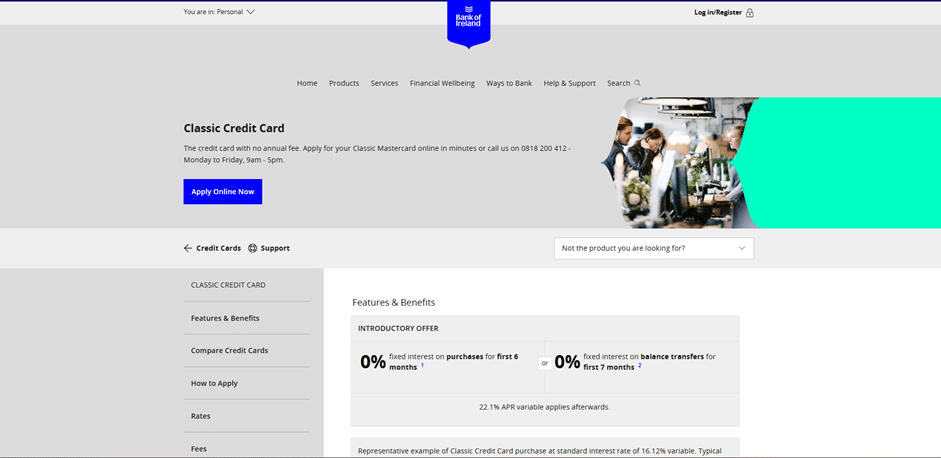The width and height of the screenshot is (941, 458).
Task: Click the padlock icon beside Log in/Register
Action: (750, 13)
